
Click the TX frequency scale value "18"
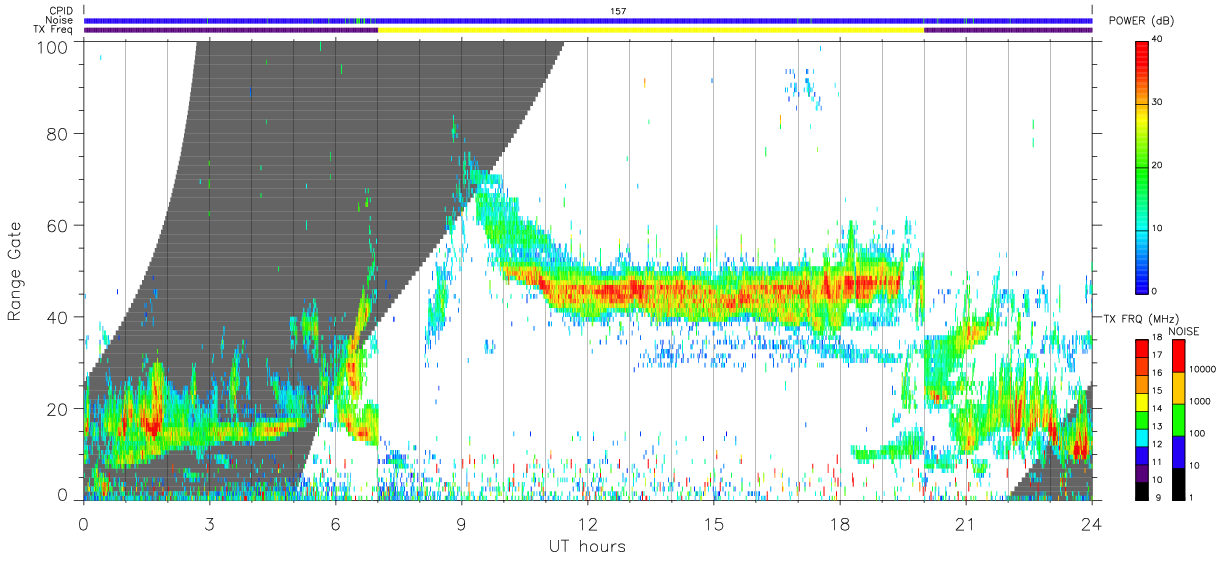(x=1158, y=339)
